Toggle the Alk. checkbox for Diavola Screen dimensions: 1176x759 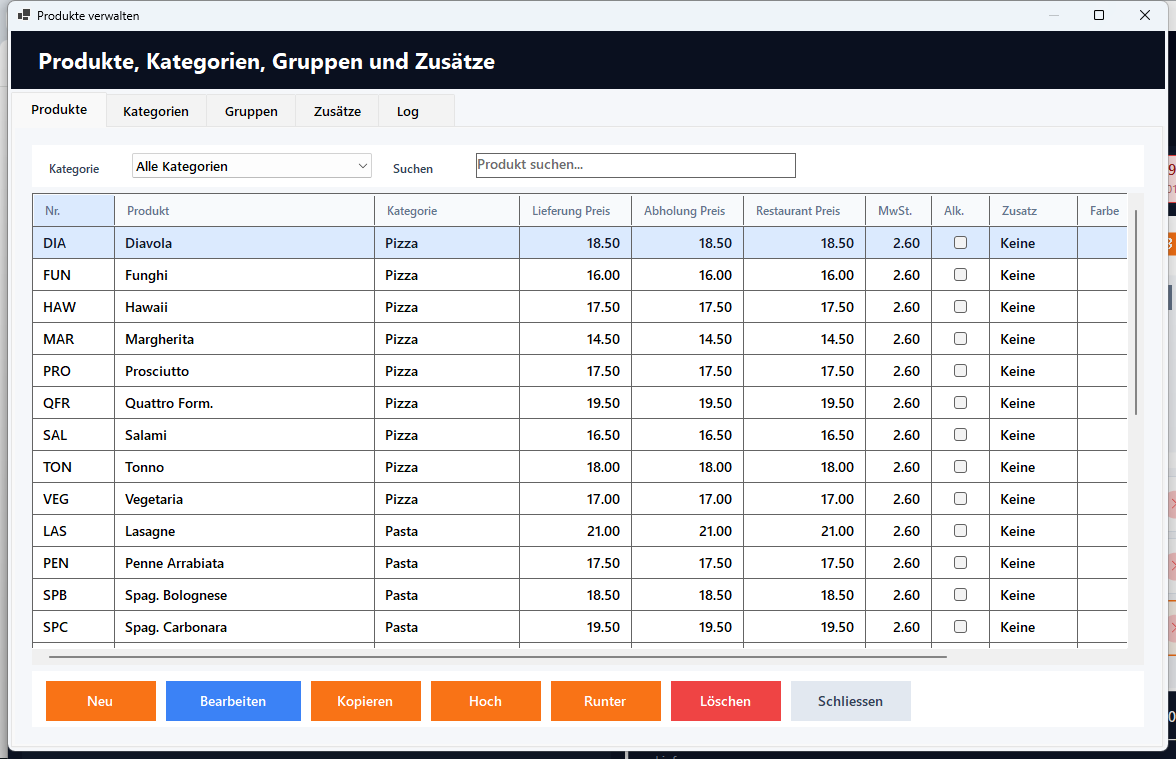960,243
